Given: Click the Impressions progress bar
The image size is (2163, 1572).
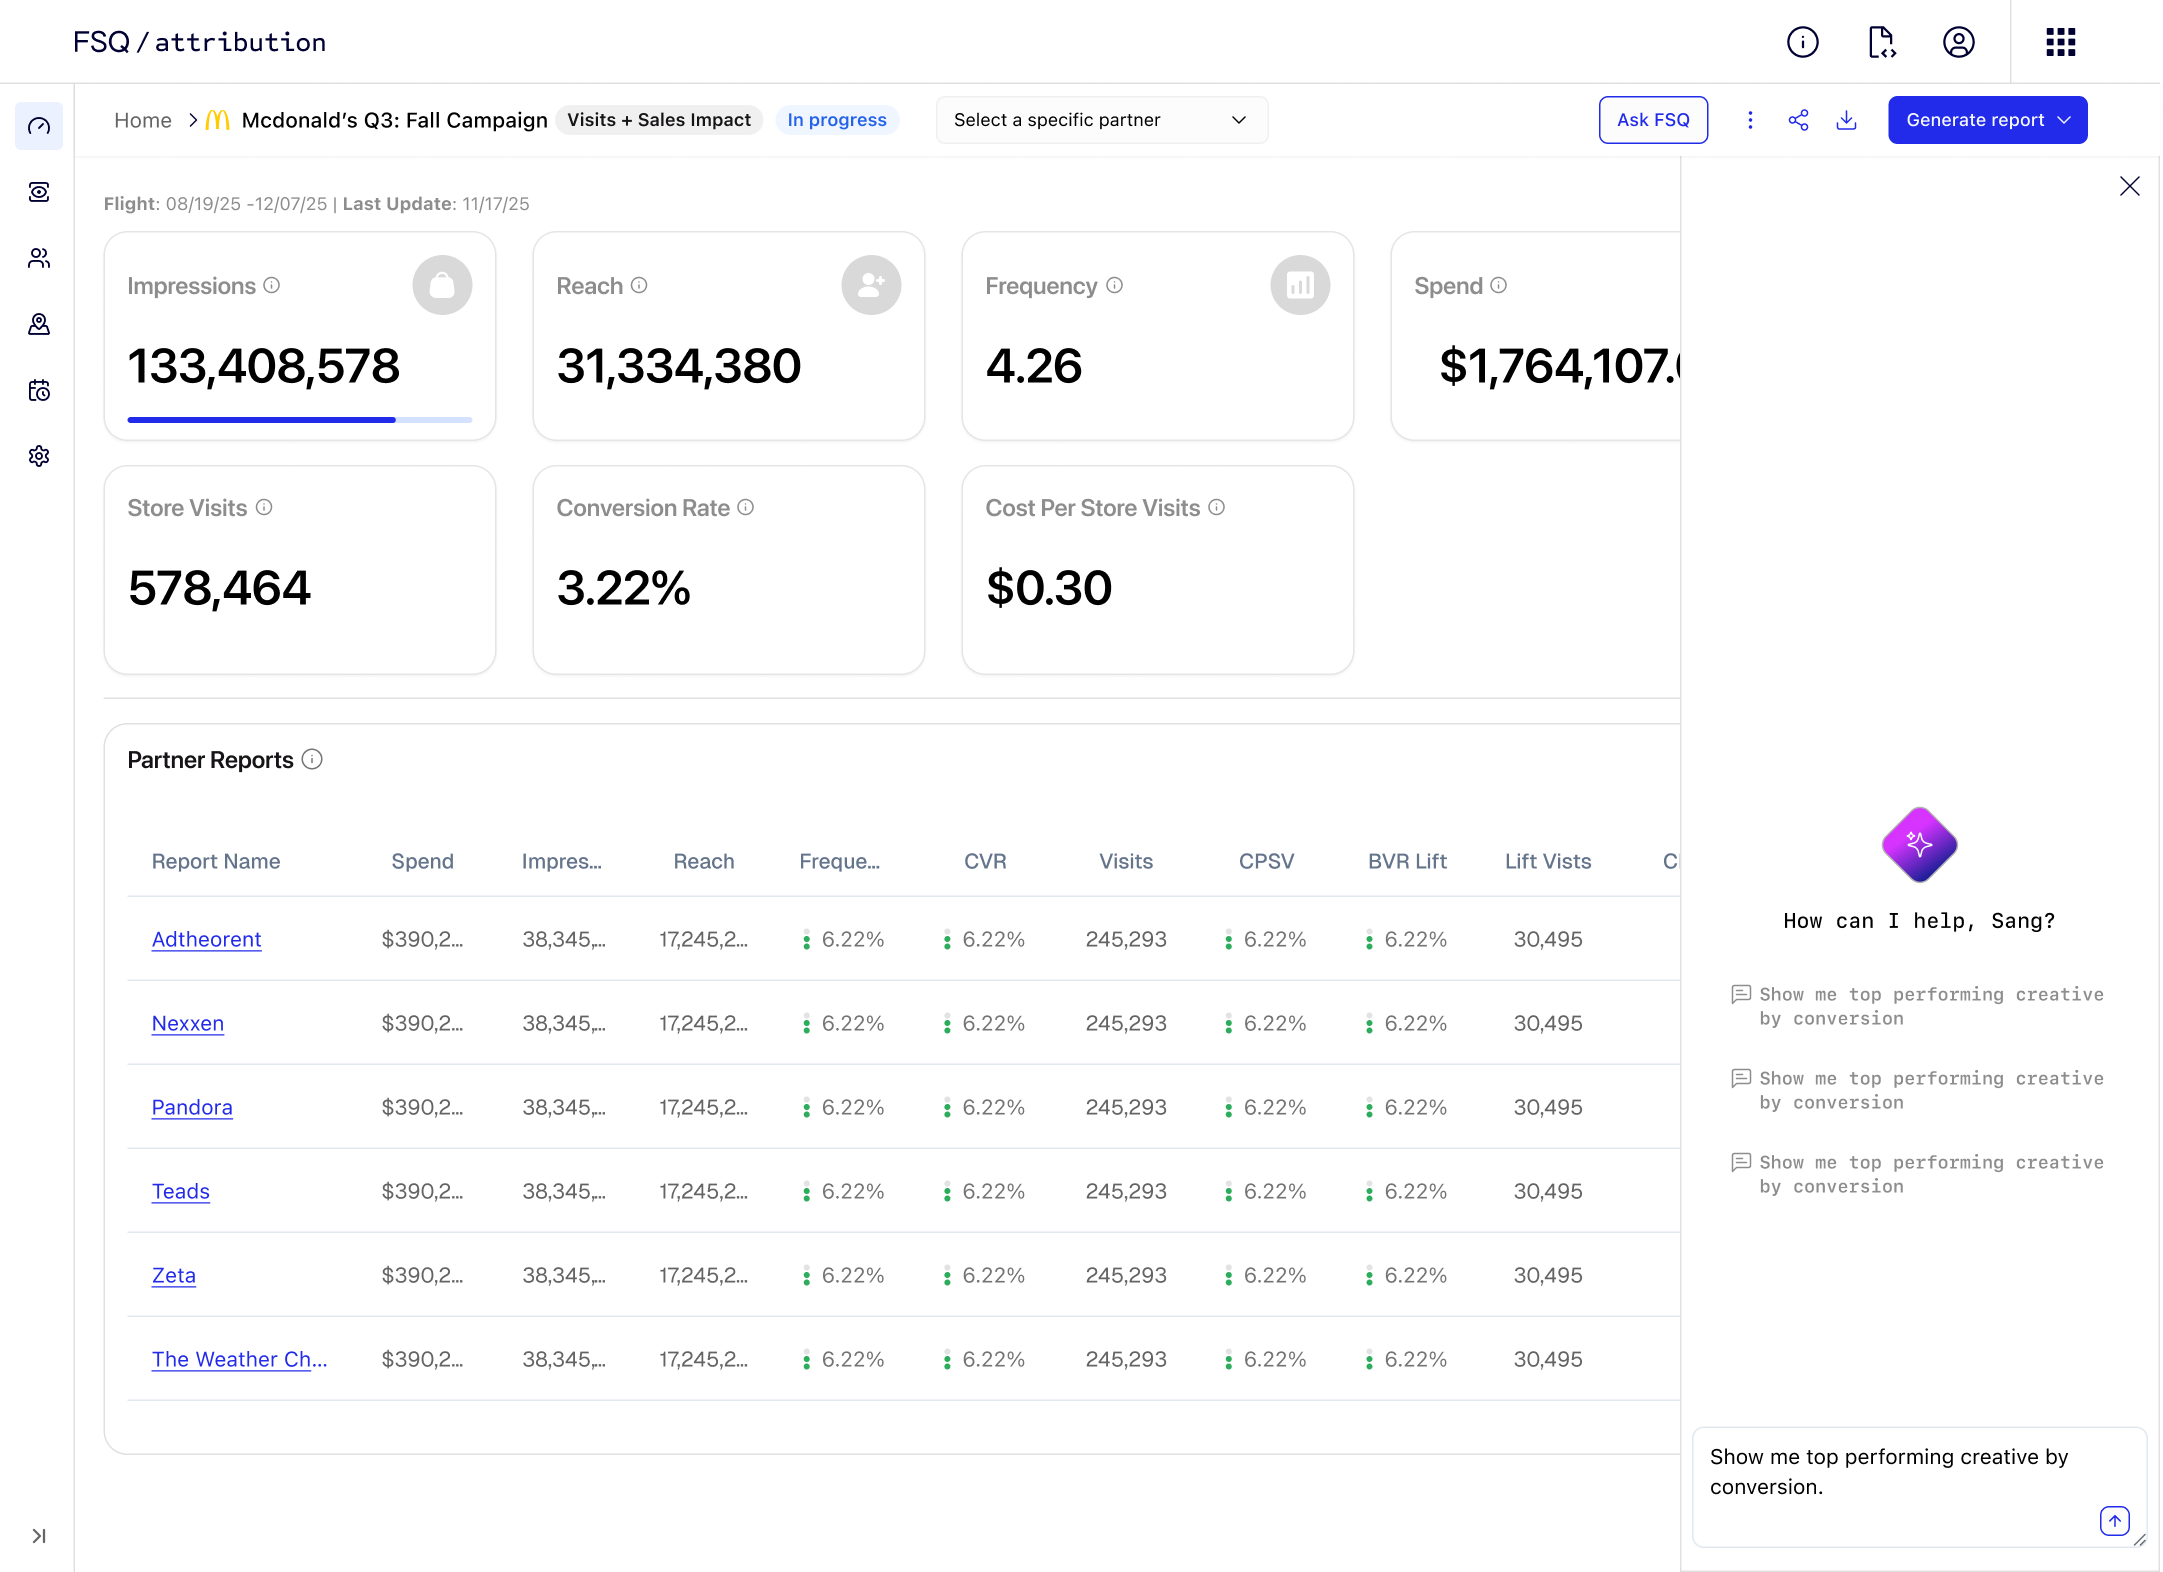Looking at the screenshot, I should tap(299, 420).
